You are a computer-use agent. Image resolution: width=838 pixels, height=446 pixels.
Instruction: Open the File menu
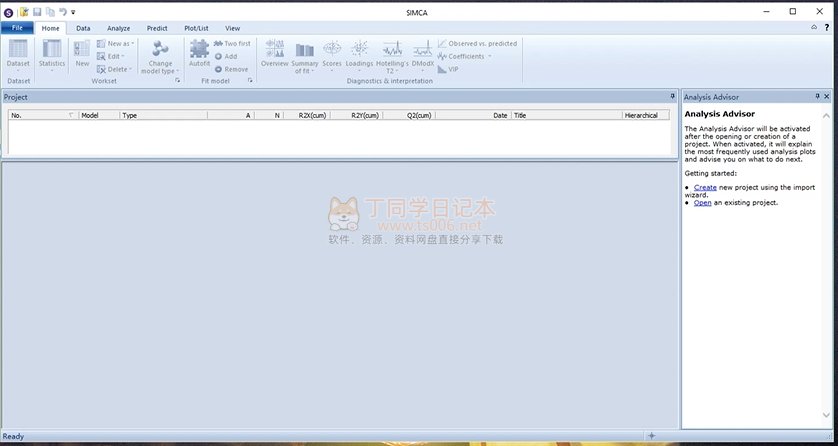(17, 28)
